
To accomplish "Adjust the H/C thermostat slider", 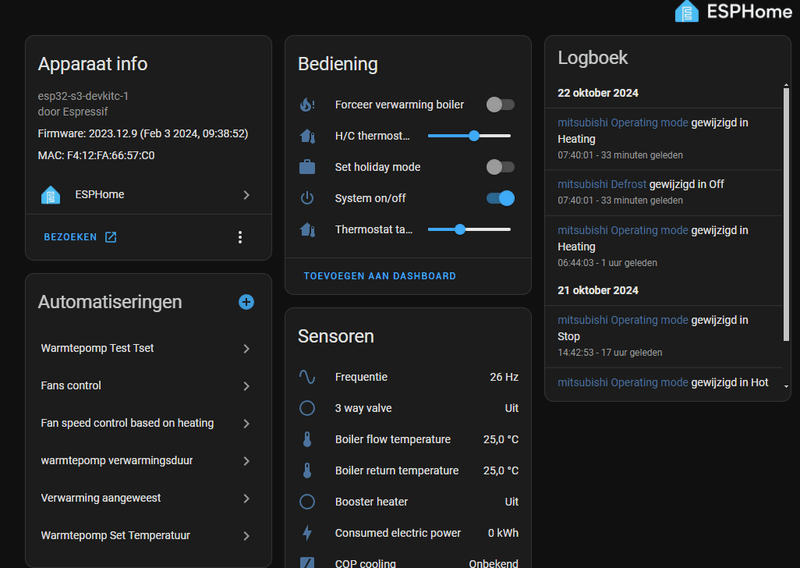I will 474,136.
